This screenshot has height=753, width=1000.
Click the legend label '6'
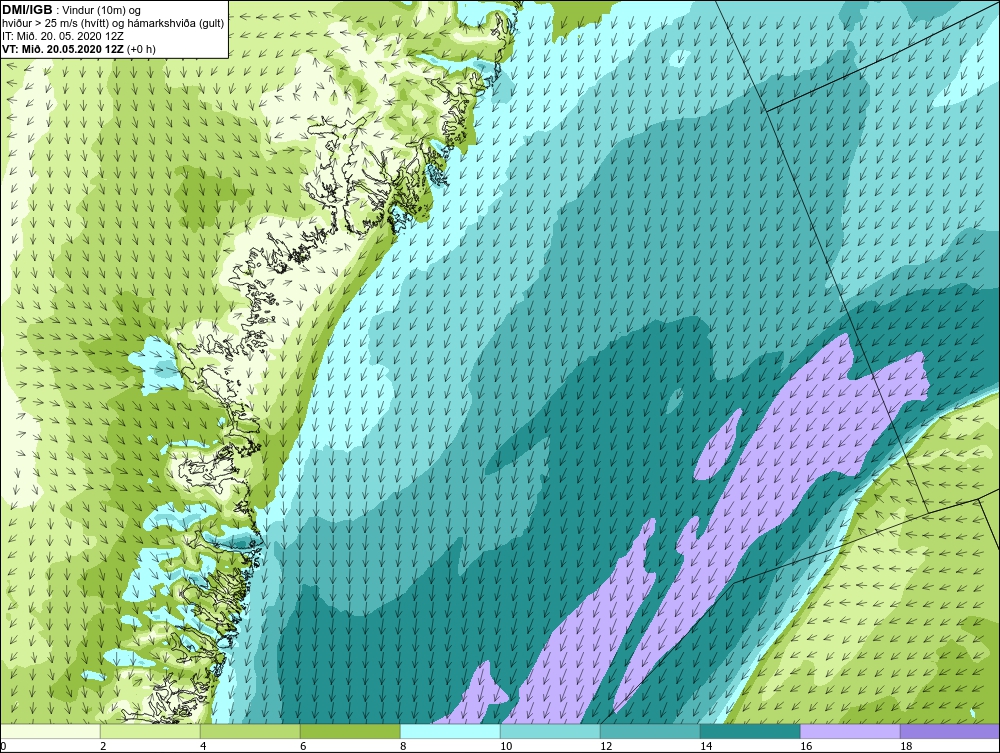303,746
